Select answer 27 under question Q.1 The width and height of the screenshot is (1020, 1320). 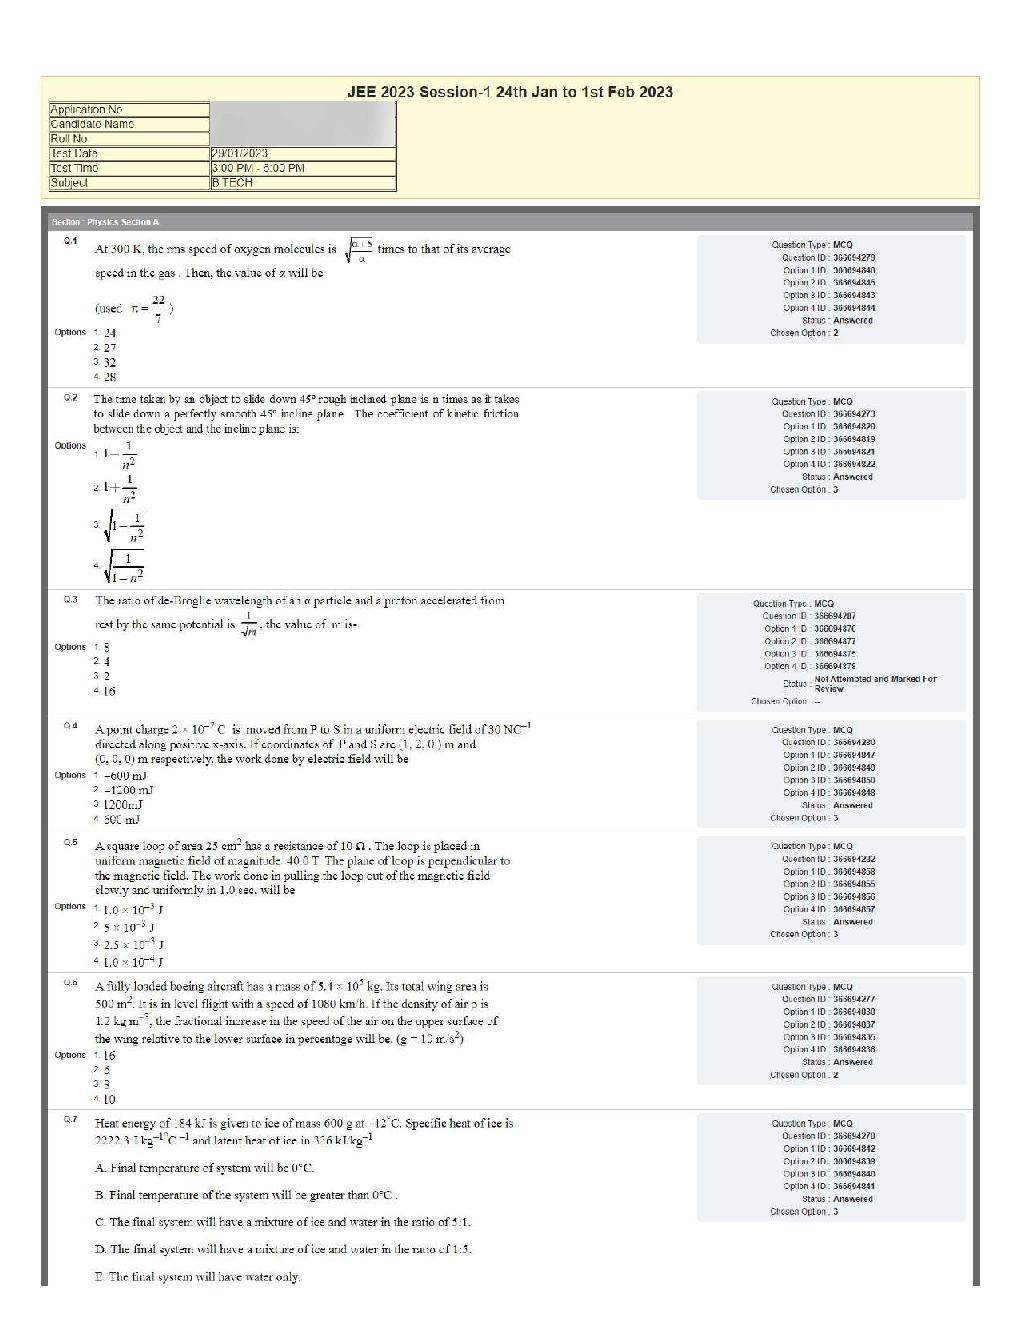coord(110,348)
